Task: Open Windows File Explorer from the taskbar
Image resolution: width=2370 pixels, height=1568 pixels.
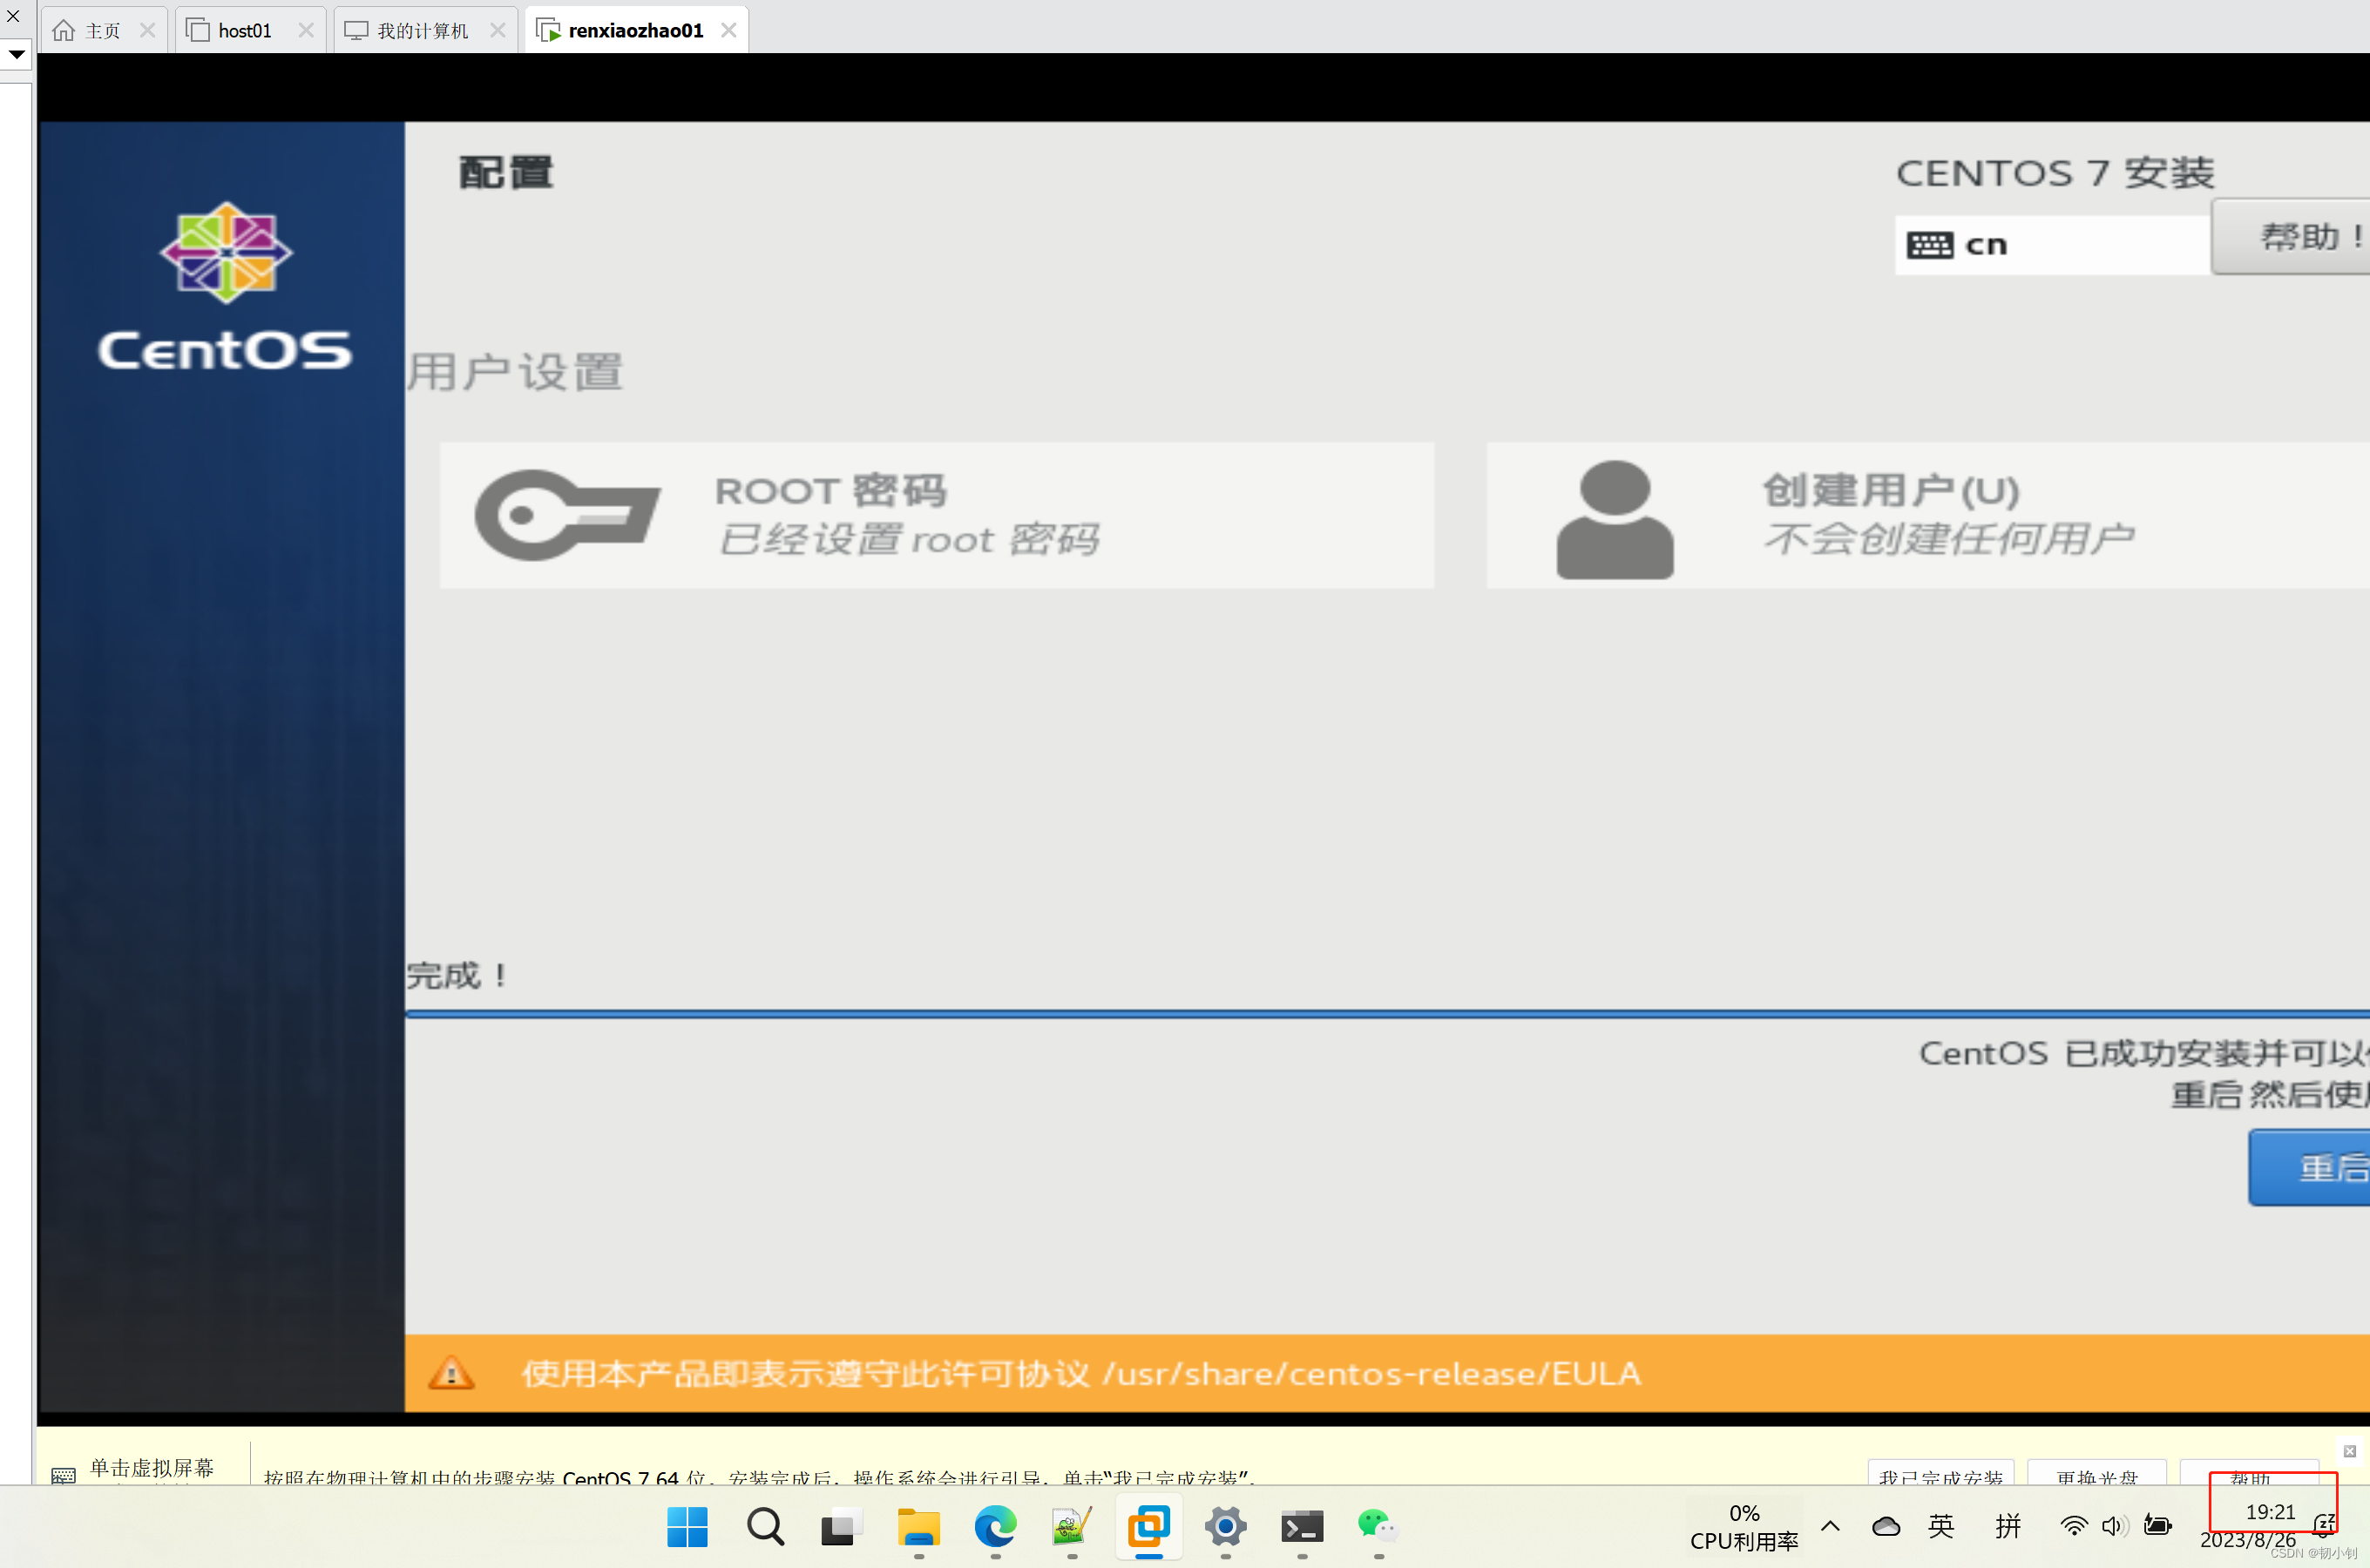Action: pyautogui.click(x=918, y=1526)
